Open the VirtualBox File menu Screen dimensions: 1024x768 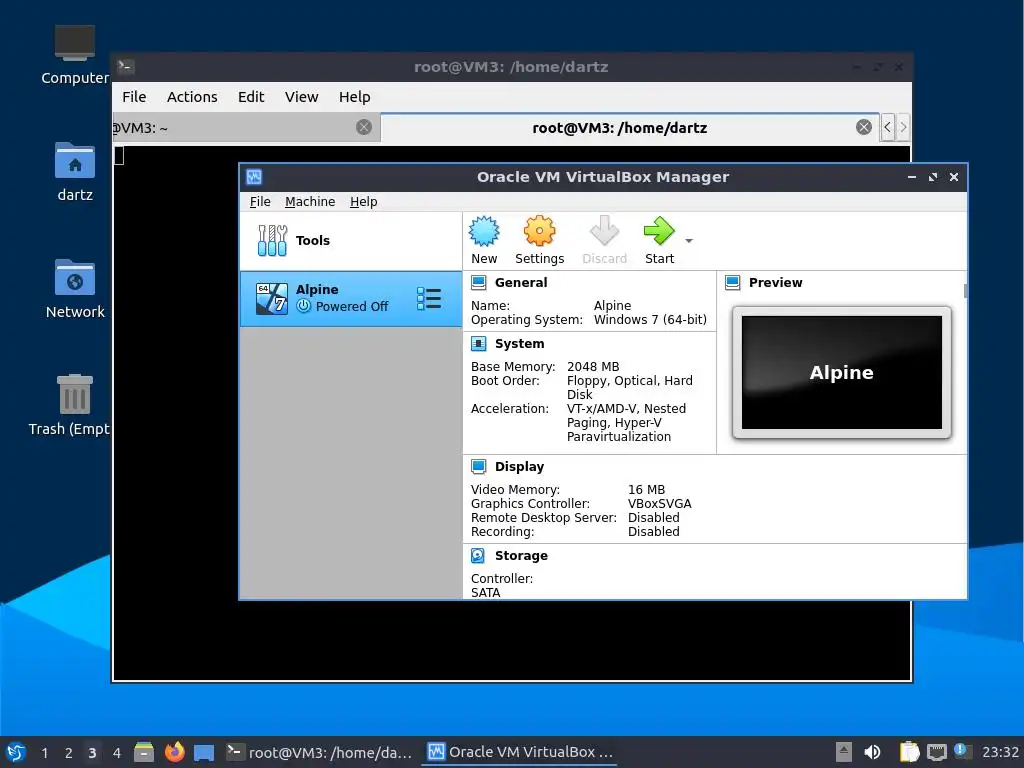click(x=260, y=202)
